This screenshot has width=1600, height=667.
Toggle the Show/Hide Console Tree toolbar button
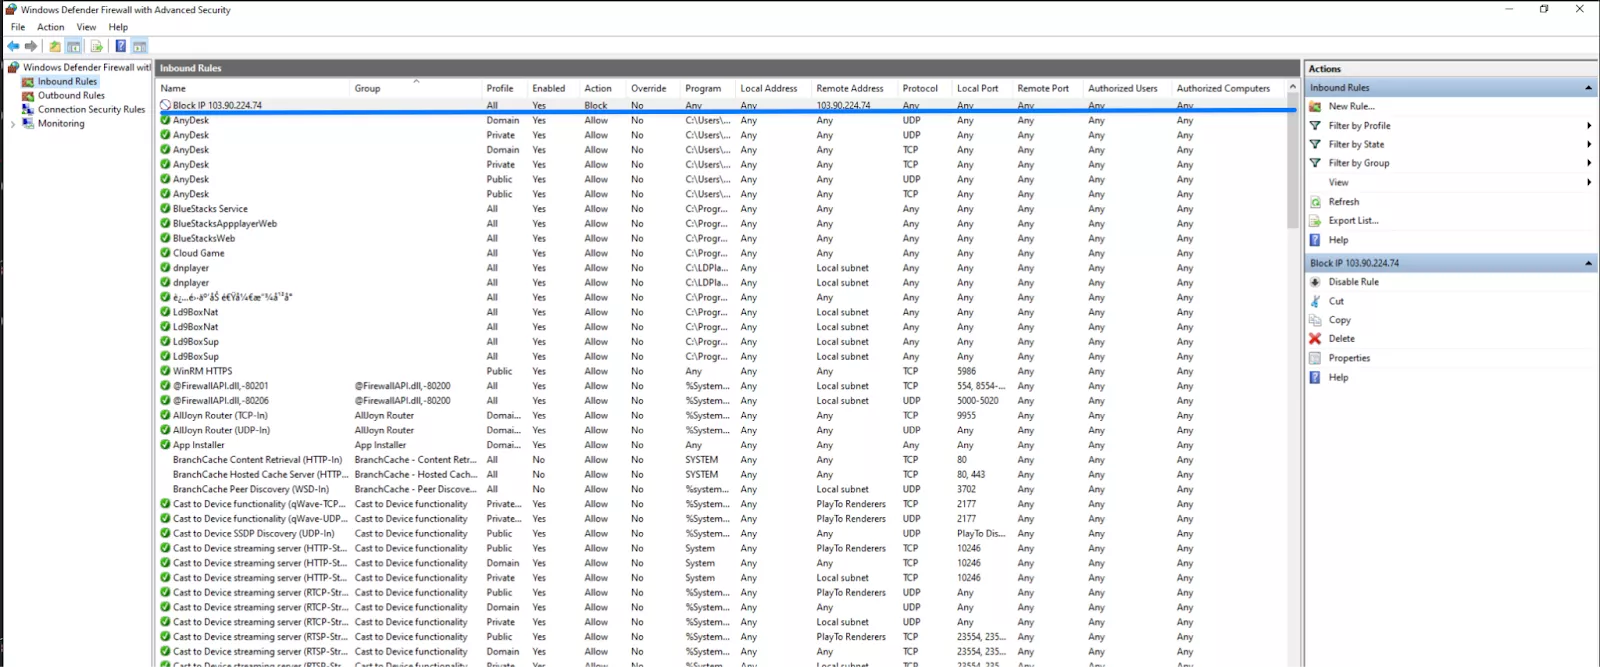[74, 46]
